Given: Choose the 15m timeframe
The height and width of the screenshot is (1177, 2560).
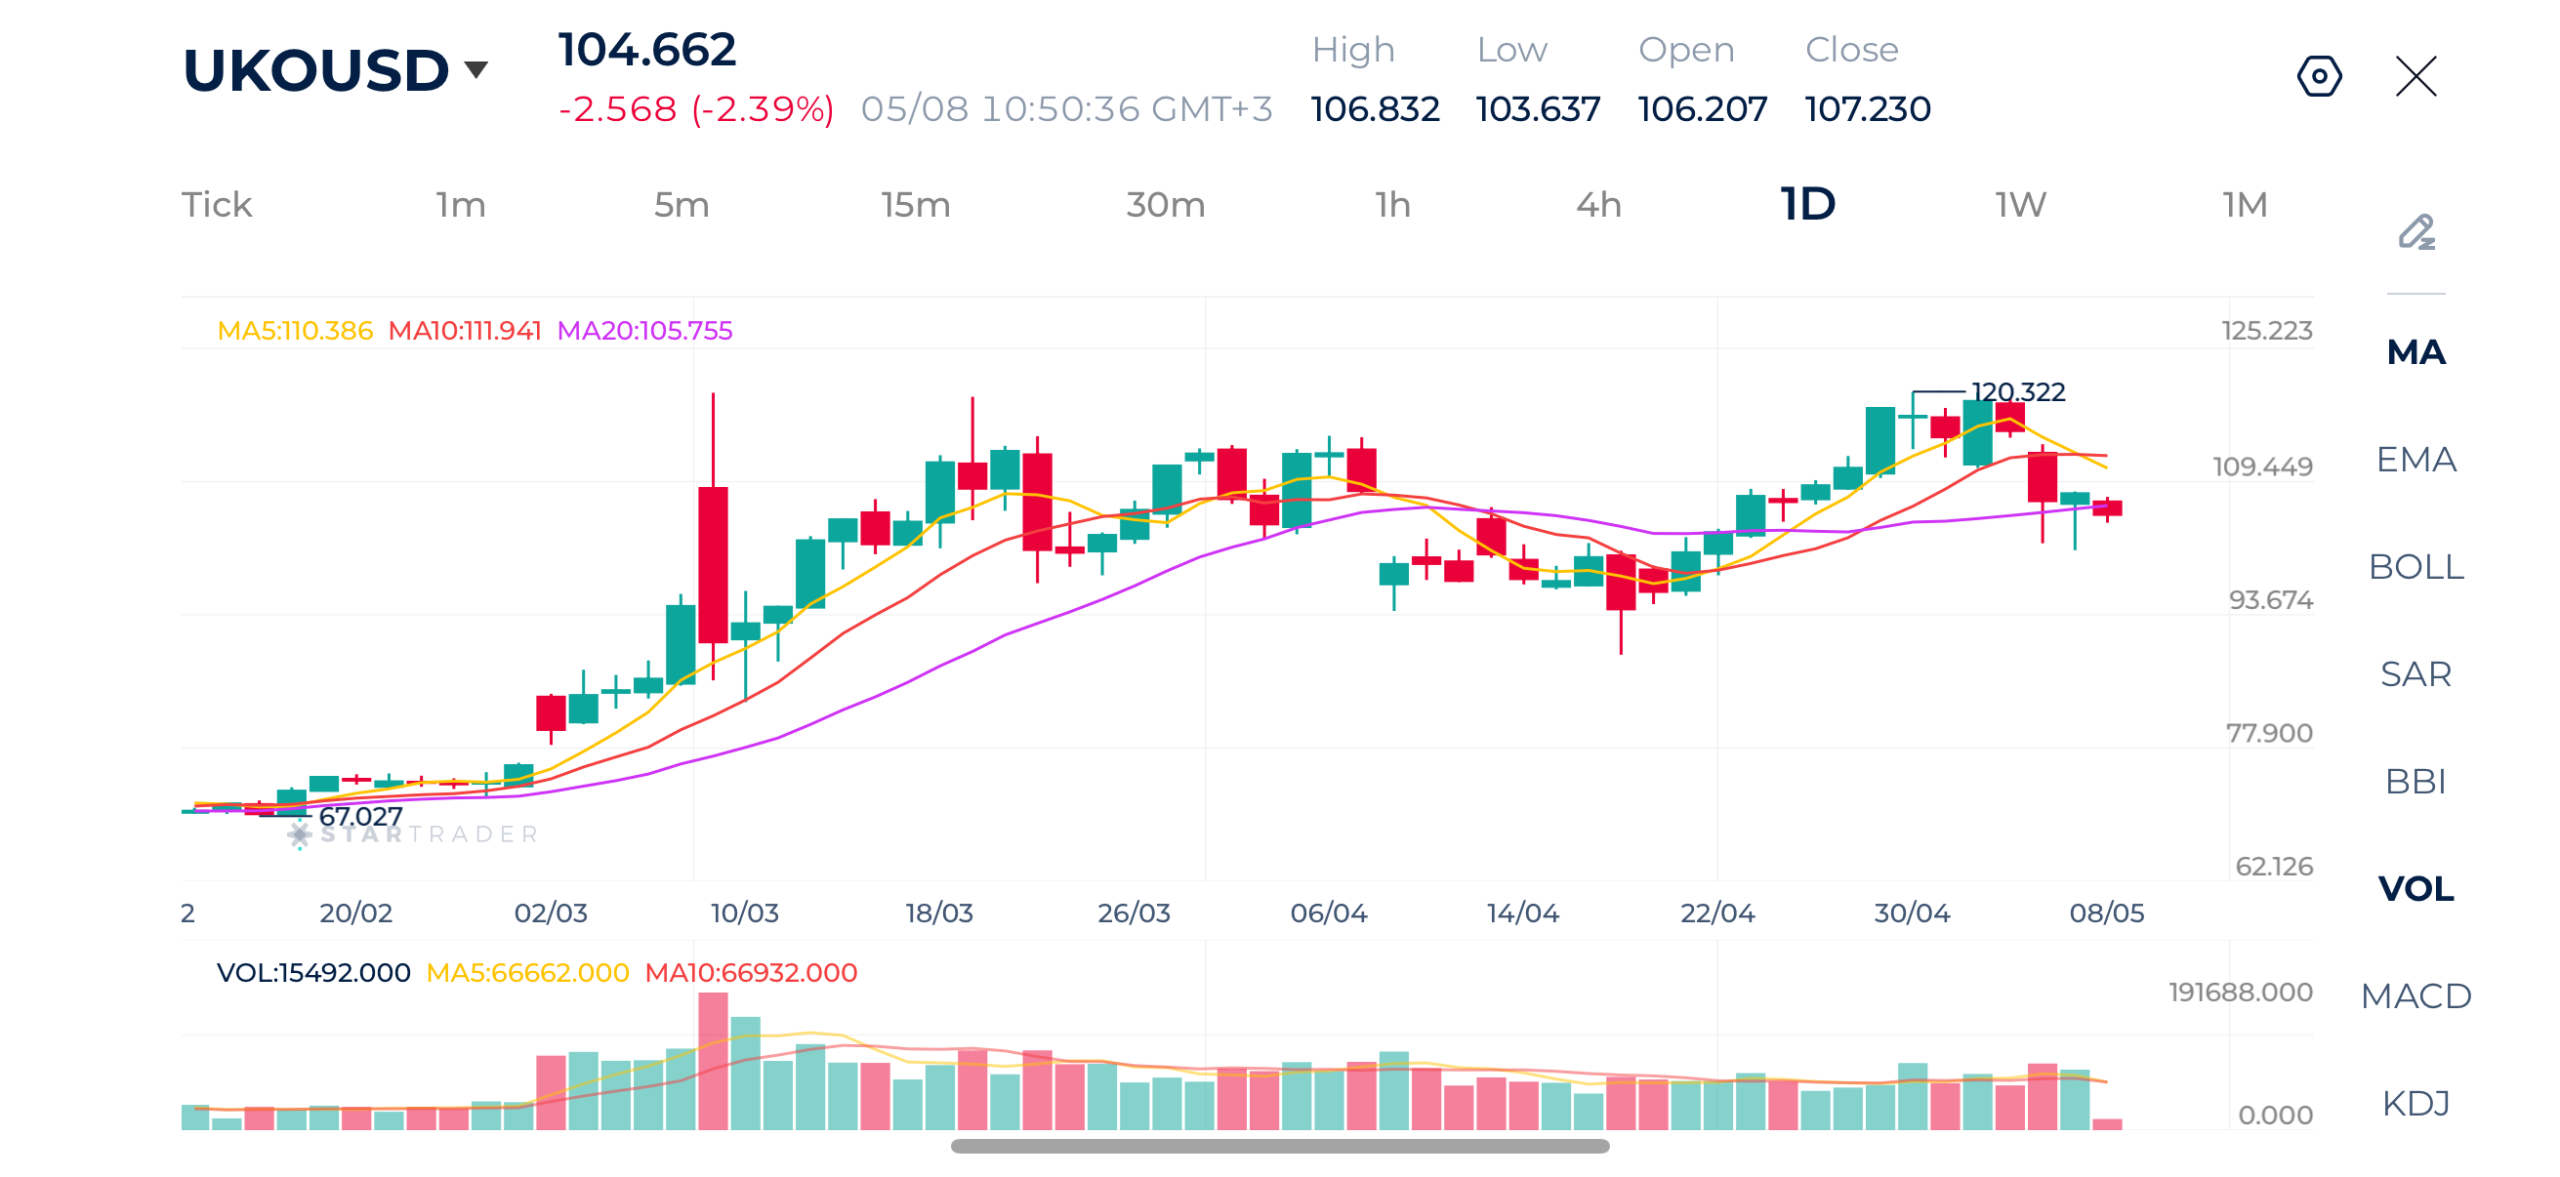Looking at the screenshot, I should click(x=914, y=204).
